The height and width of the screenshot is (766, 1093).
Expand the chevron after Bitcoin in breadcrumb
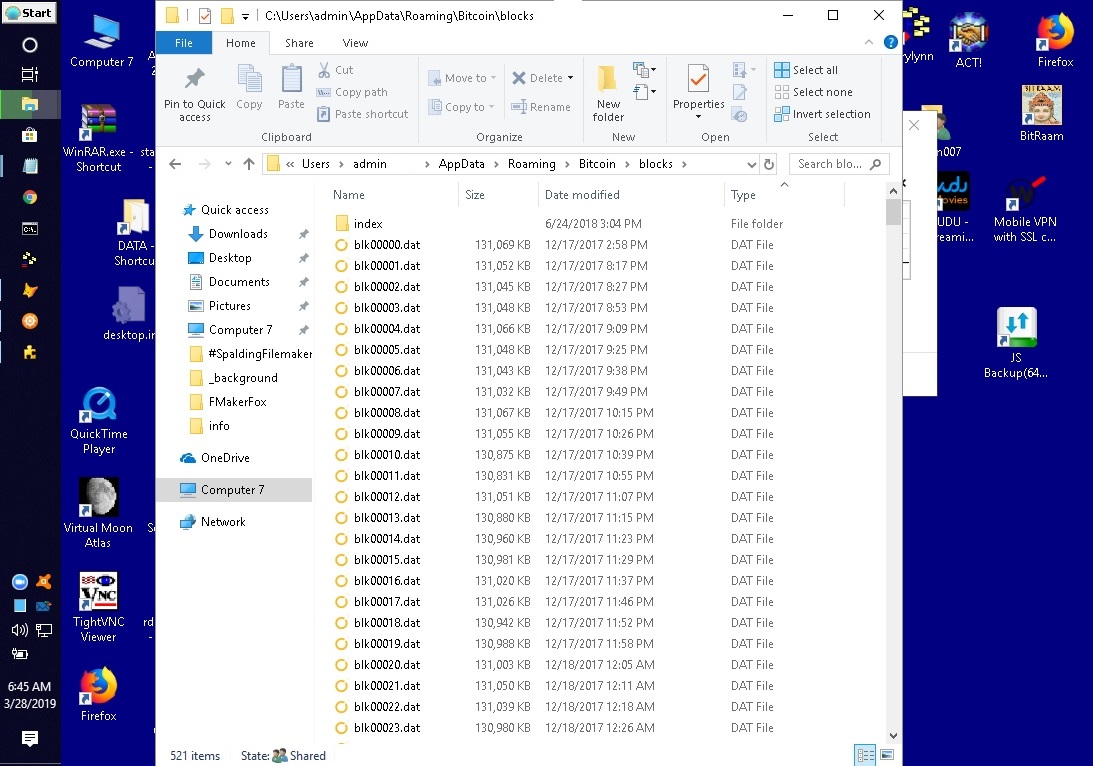coord(627,164)
